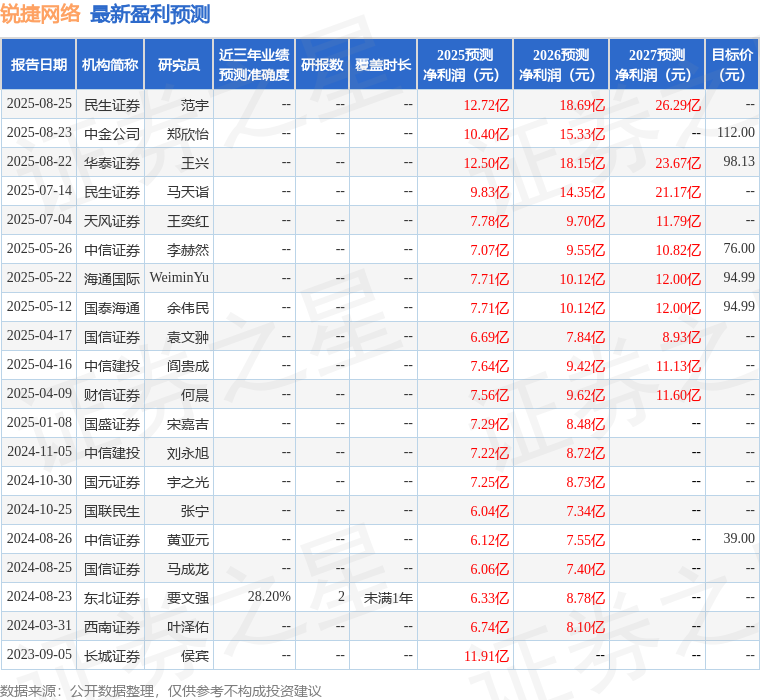Click the 未满1年 coverage duration cell
This screenshot has height=700, width=760.
point(388,597)
